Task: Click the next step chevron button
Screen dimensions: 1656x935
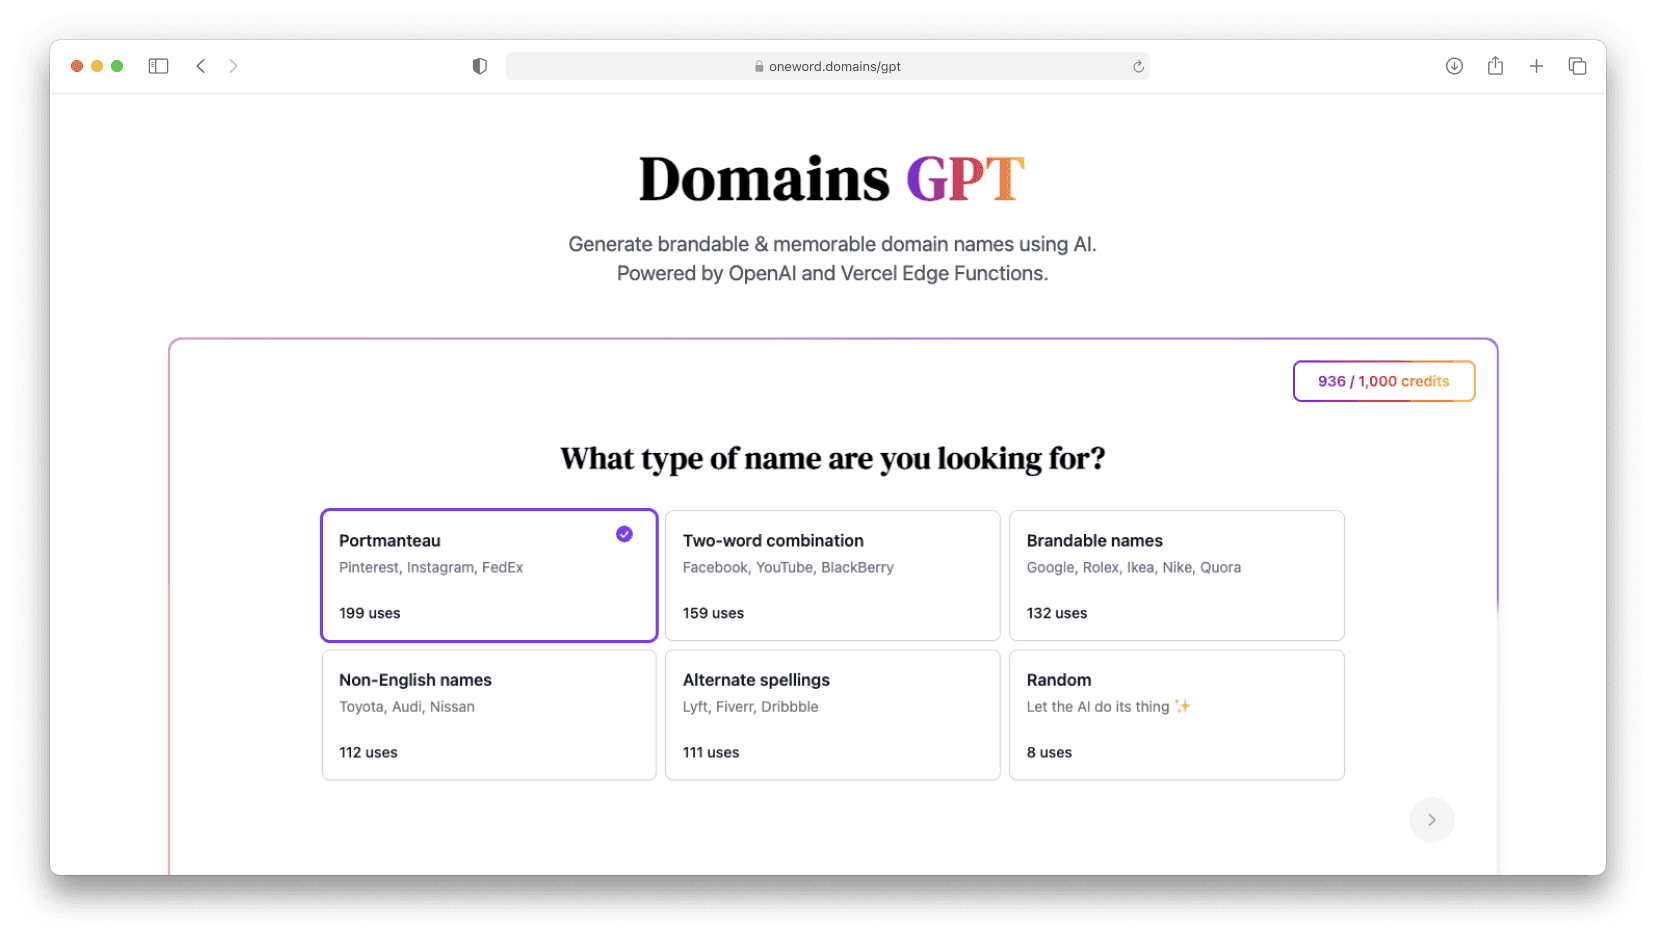Action: pyautogui.click(x=1432, y=819)
